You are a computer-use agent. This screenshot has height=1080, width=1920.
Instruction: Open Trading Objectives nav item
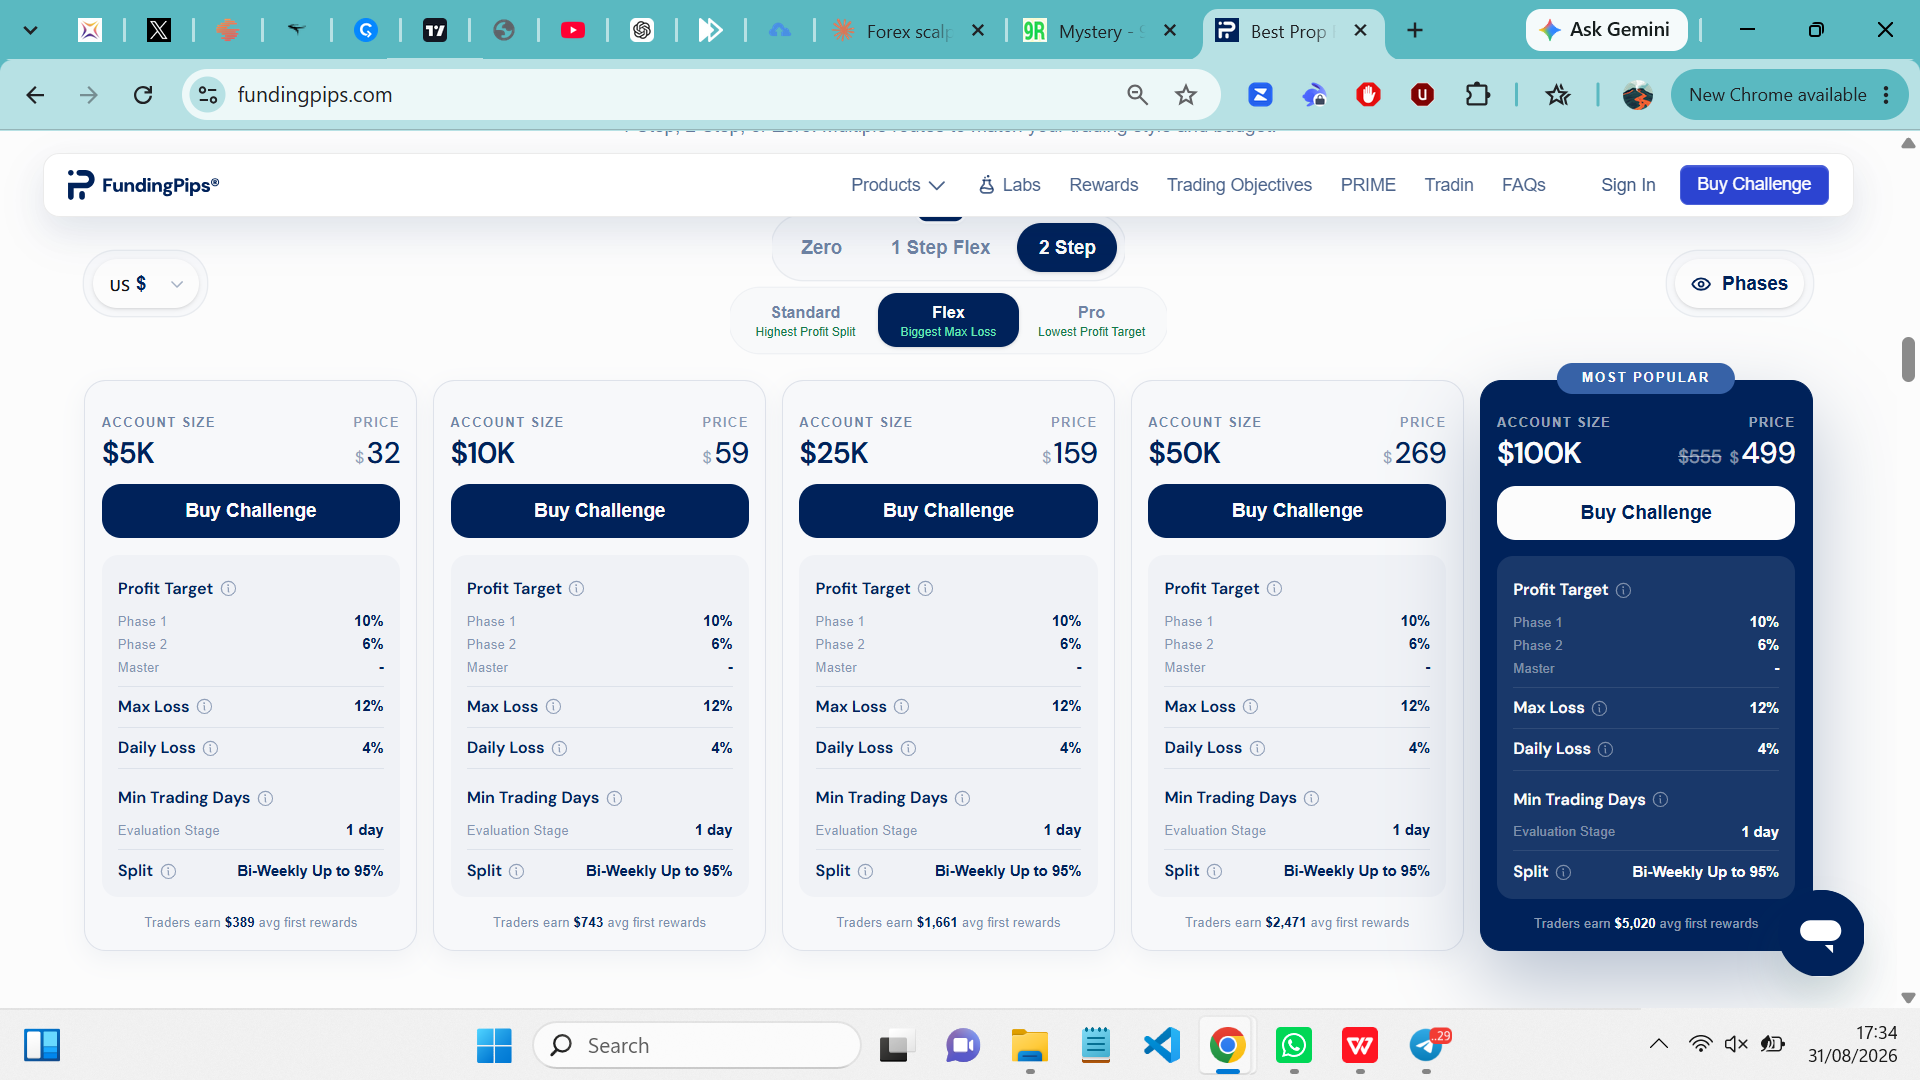1239,185
